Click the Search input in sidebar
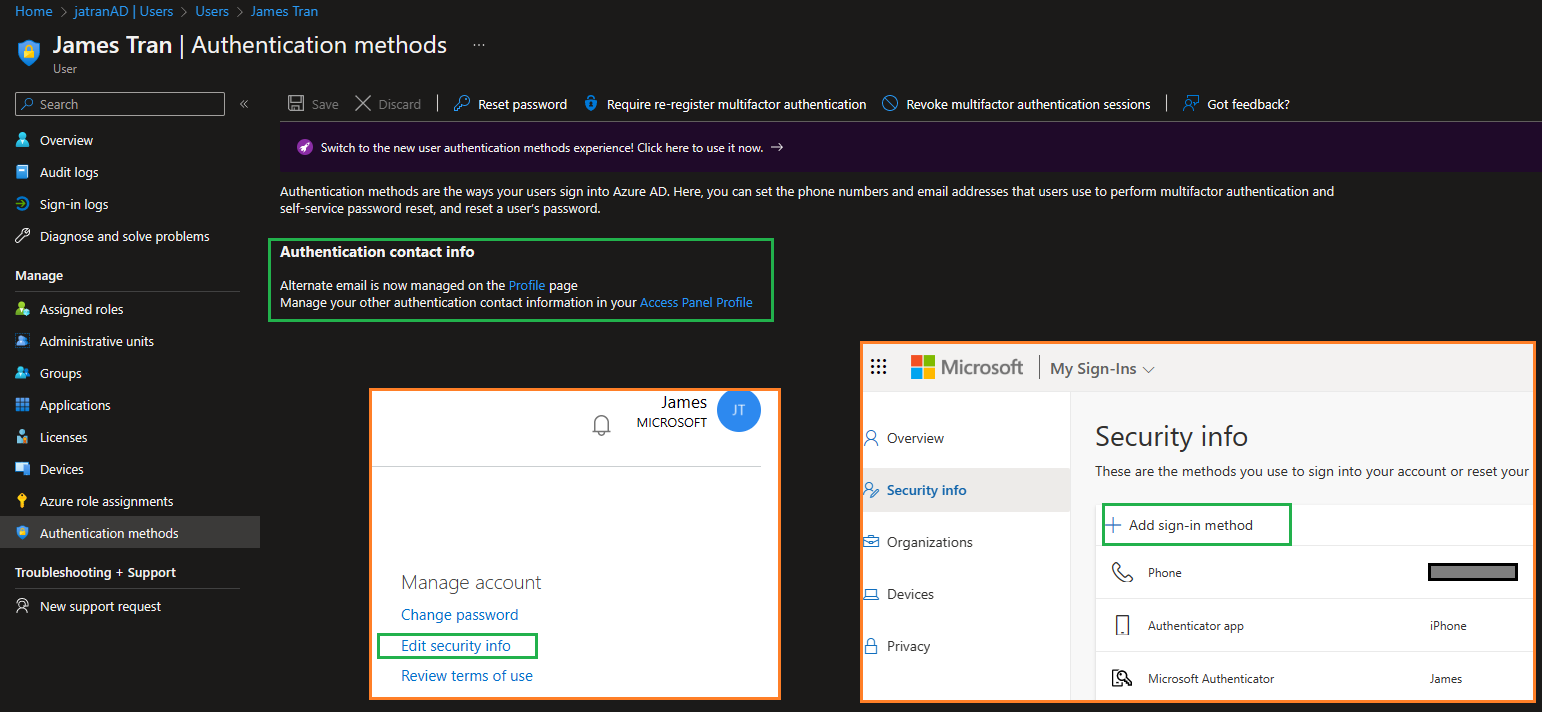1542x712 pixels. (x=120, y=104)
